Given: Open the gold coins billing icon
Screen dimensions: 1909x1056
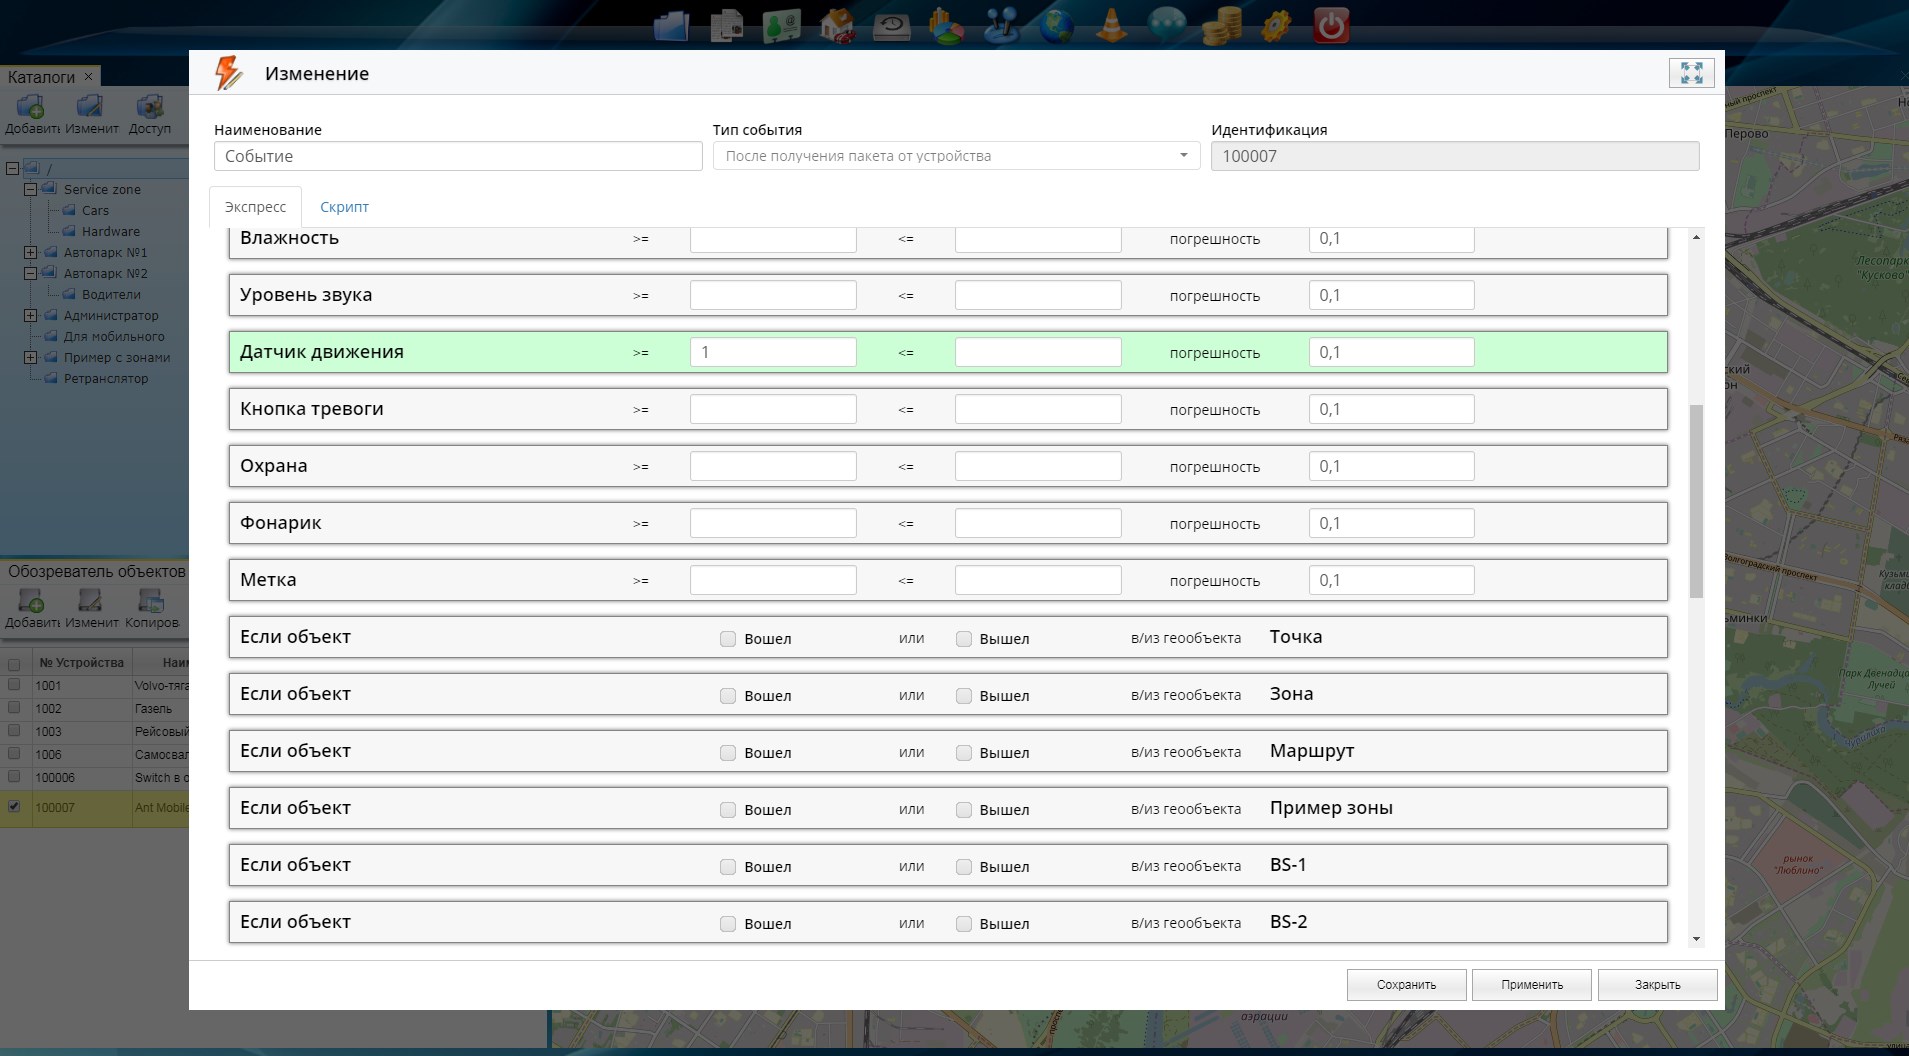Looking at the screenshot, I should (1220, 25).
